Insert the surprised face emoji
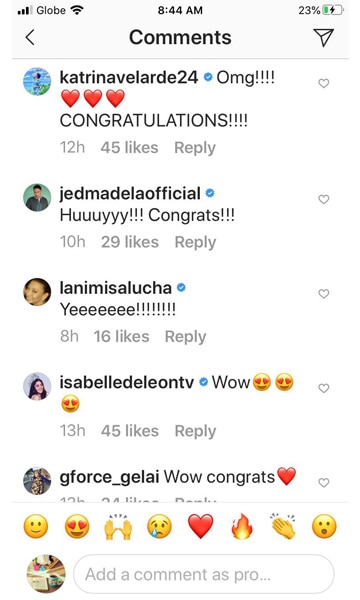 click(324, 526)
